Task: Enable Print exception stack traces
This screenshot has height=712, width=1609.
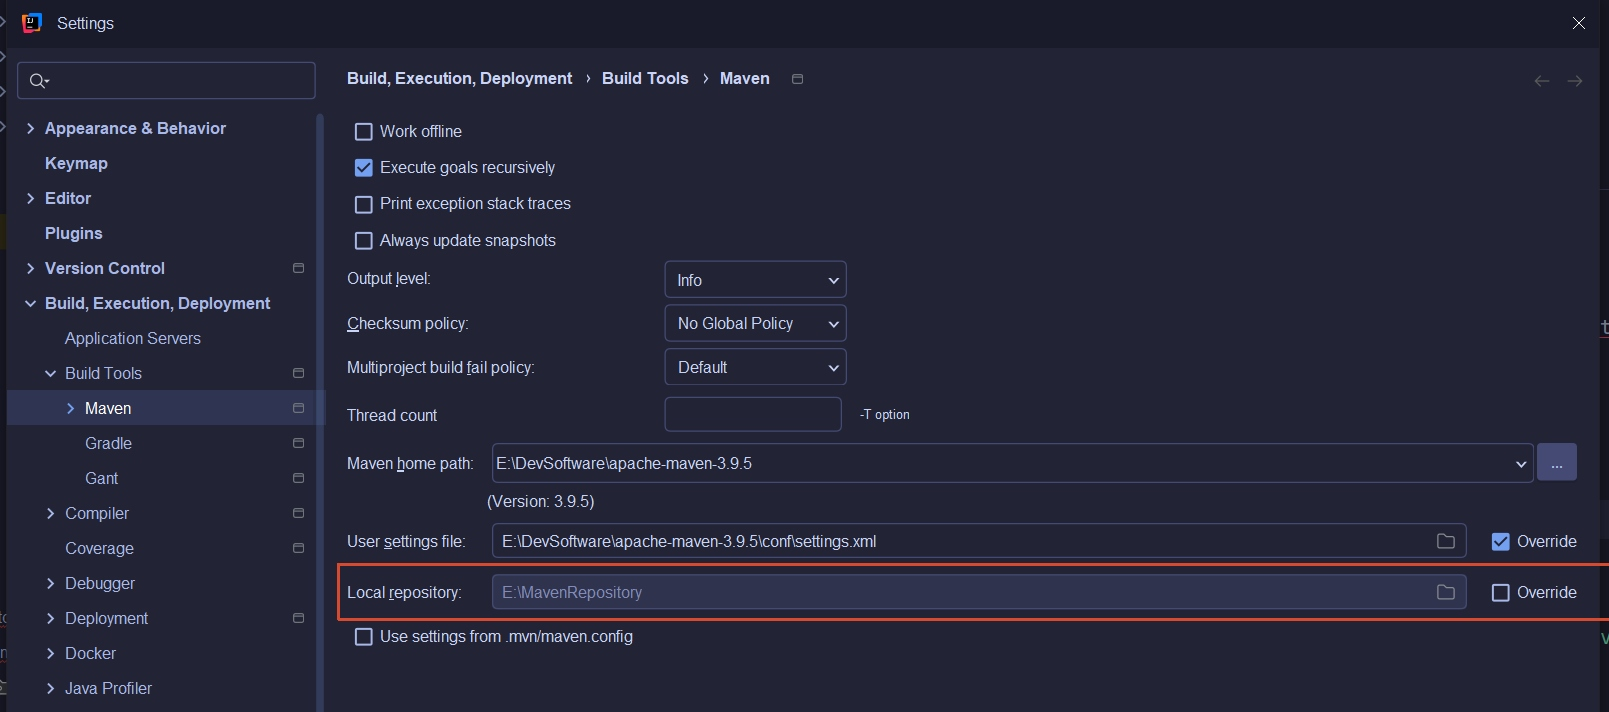Action: pos(364,204)
